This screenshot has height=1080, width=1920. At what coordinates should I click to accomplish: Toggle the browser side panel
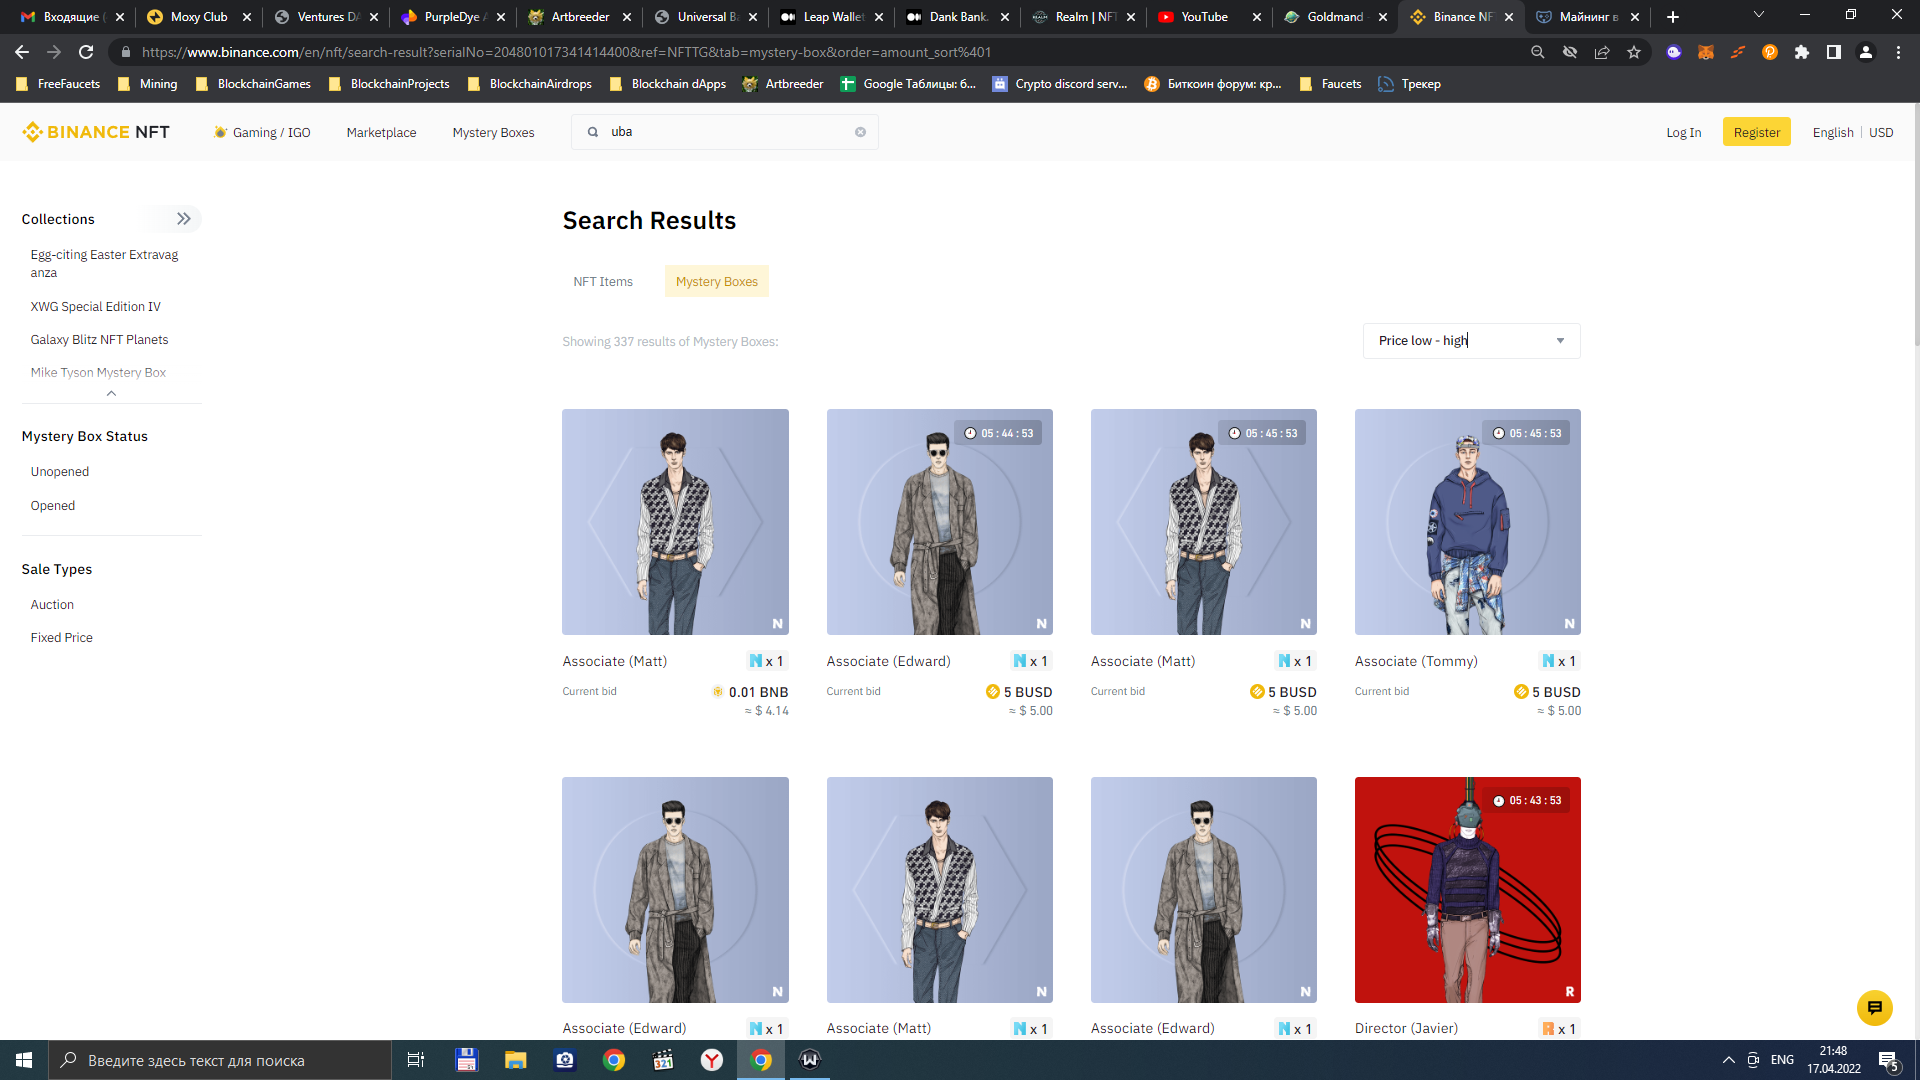click(1834, 52)
